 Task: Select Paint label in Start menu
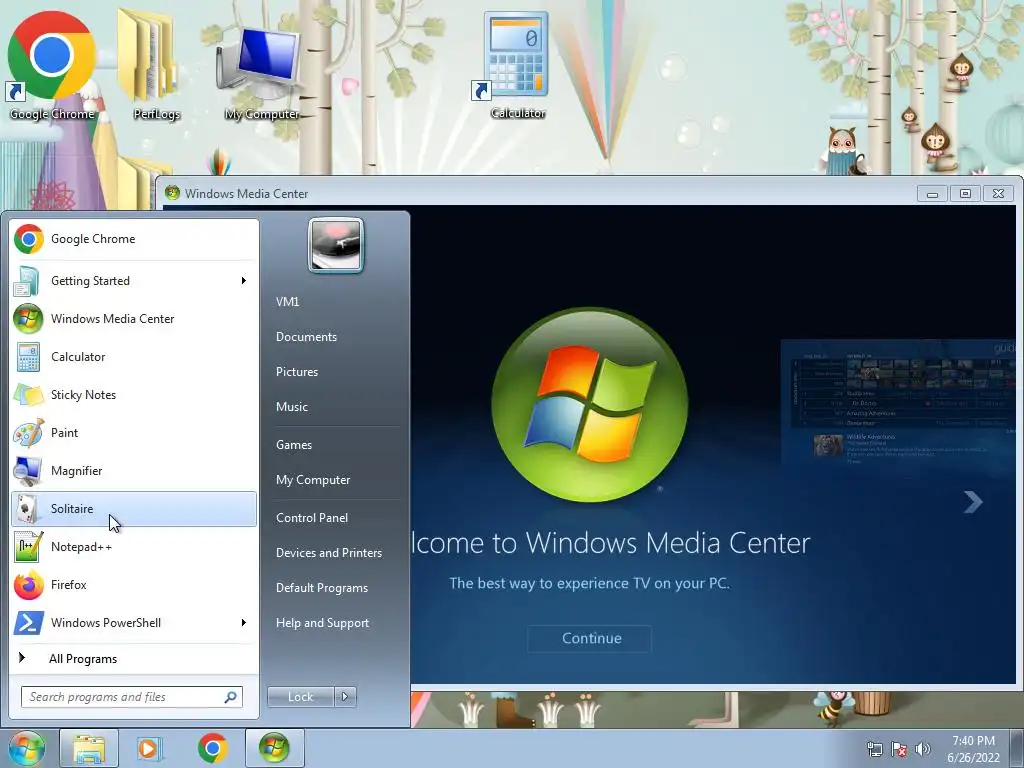coord(64,432)
